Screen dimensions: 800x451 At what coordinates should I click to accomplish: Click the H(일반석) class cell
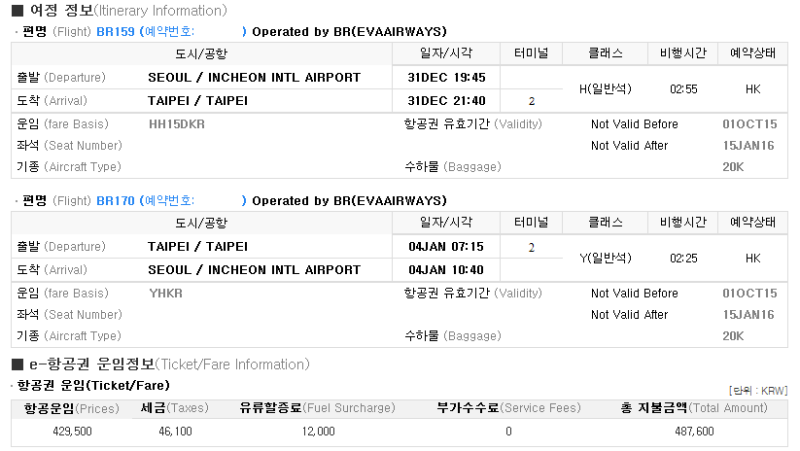[x=605, y=89]
